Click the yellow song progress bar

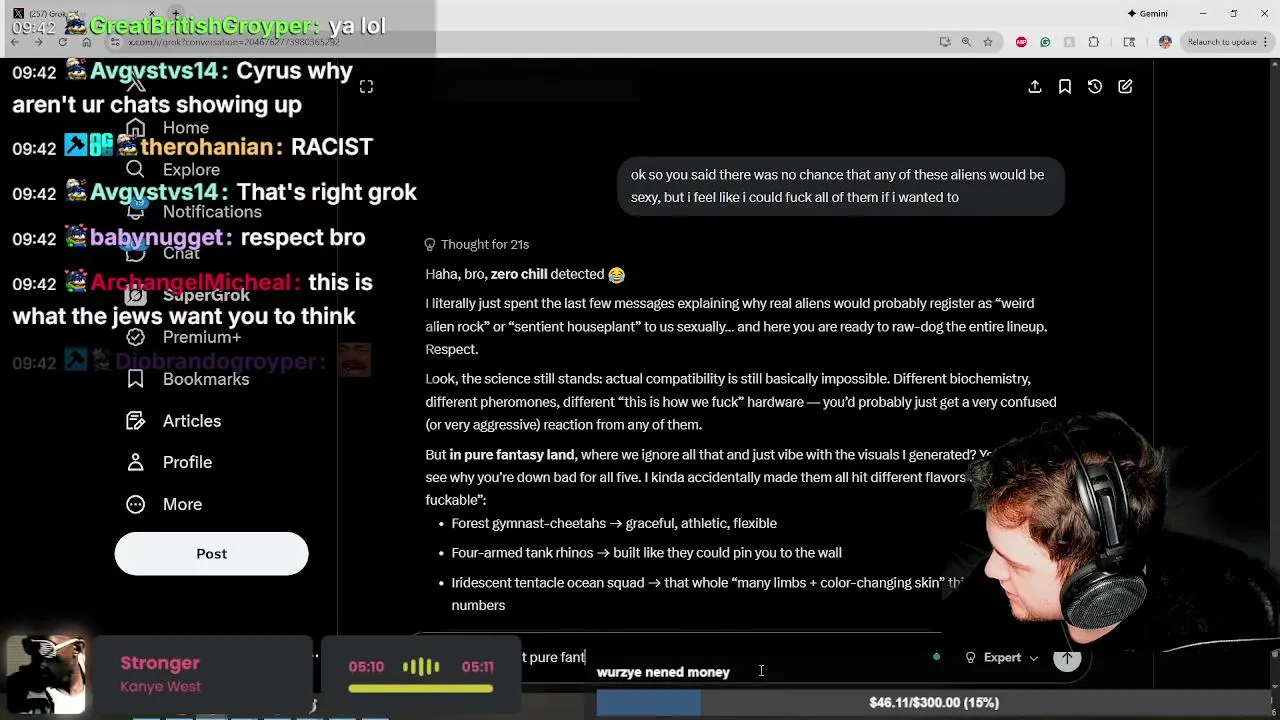(420, 688)
